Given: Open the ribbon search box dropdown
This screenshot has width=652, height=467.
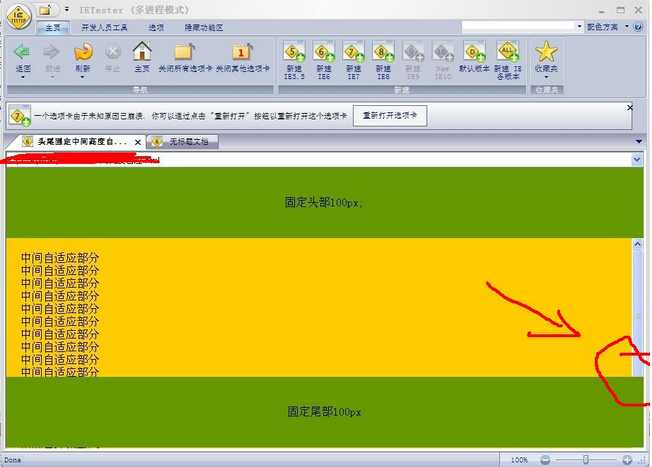Looking at the screenshot, I should pos(579,27).
